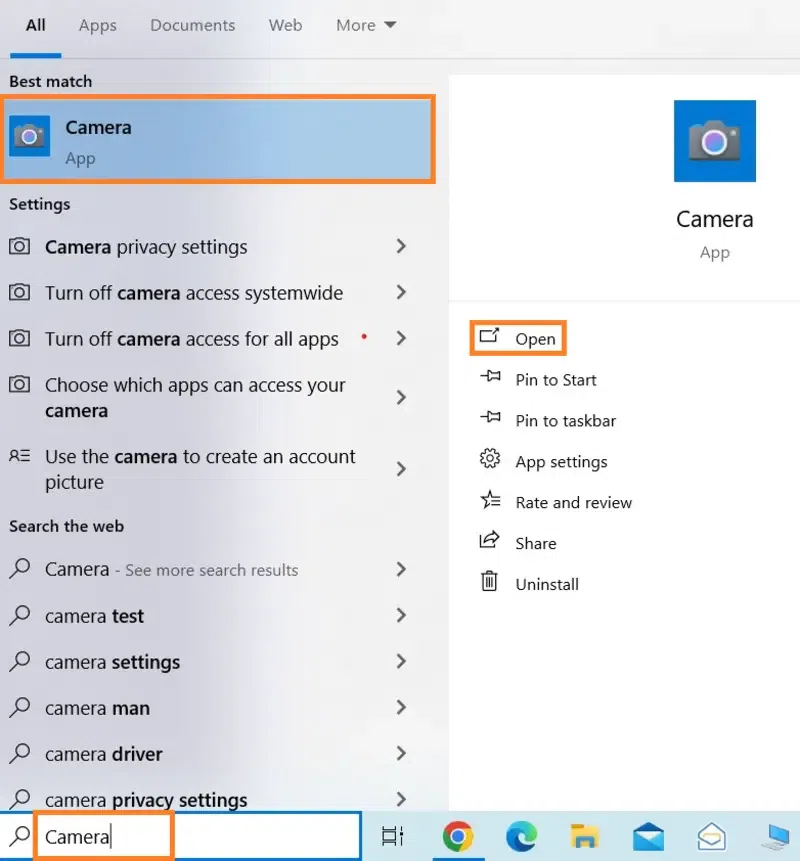This screenshot has width=800, height=861.
Task: Open Task View from the taskbar
Action: tap(393, 836)
